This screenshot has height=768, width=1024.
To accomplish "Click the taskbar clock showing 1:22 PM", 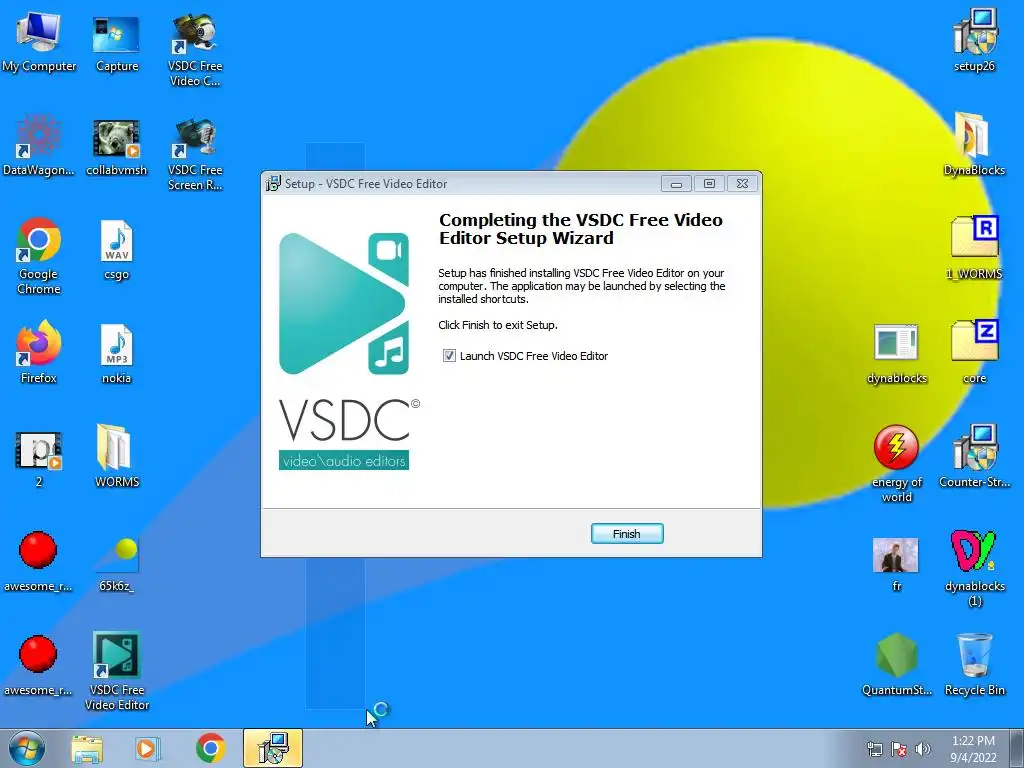I will (973, 749).
